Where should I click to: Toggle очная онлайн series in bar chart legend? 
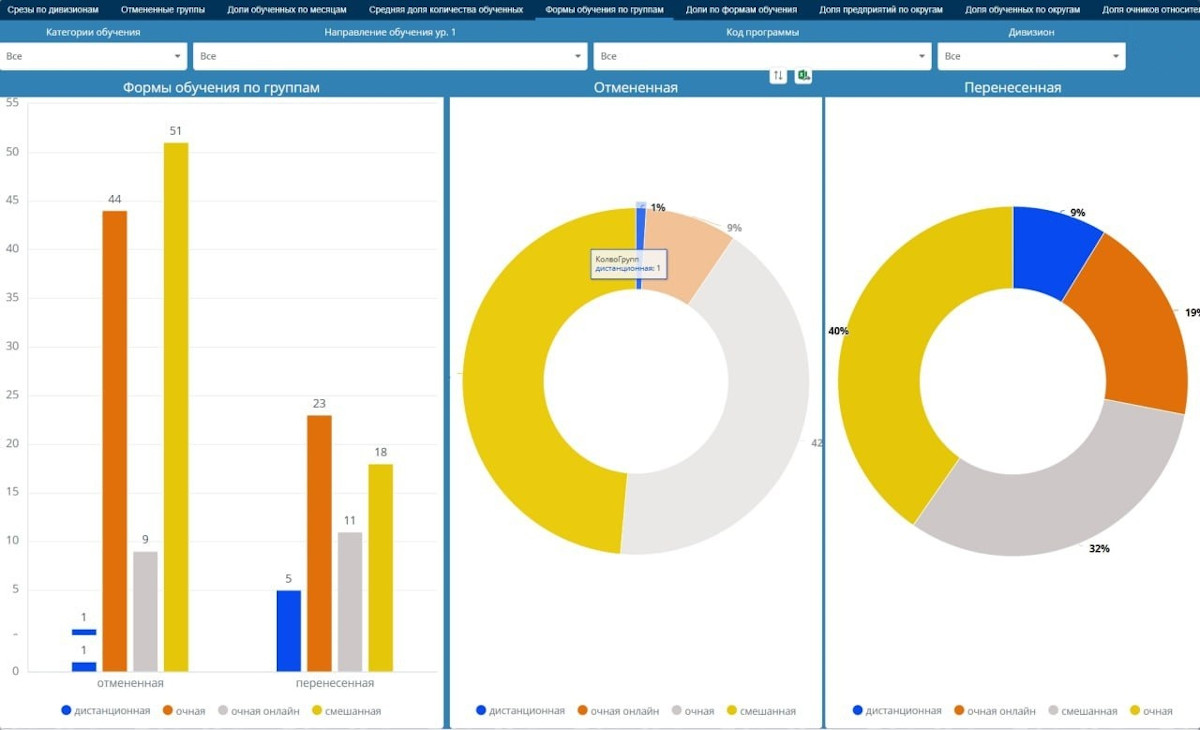pyautogui.click(x=265, y=711)
